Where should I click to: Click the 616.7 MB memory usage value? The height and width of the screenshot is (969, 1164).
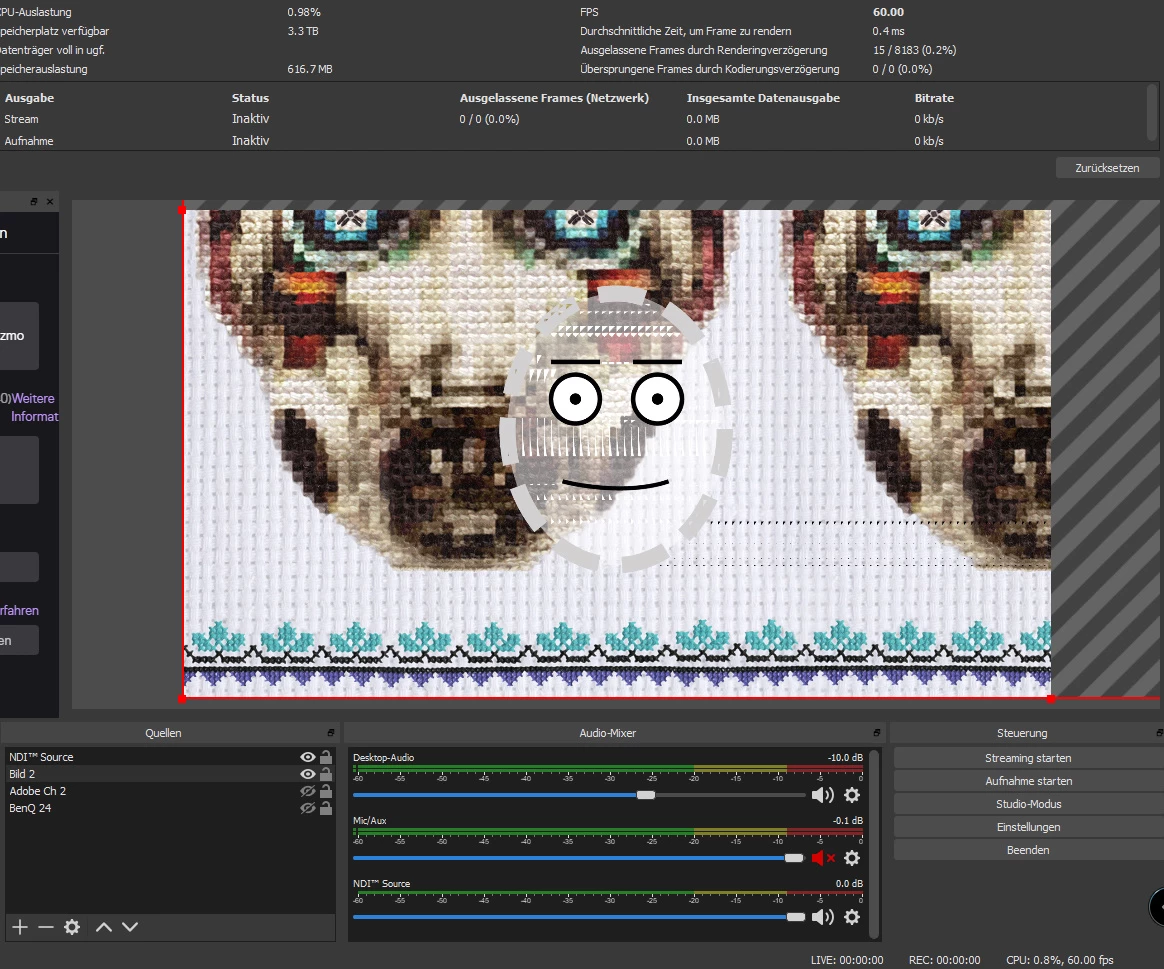pyautogui.click(x=310, y=69)
